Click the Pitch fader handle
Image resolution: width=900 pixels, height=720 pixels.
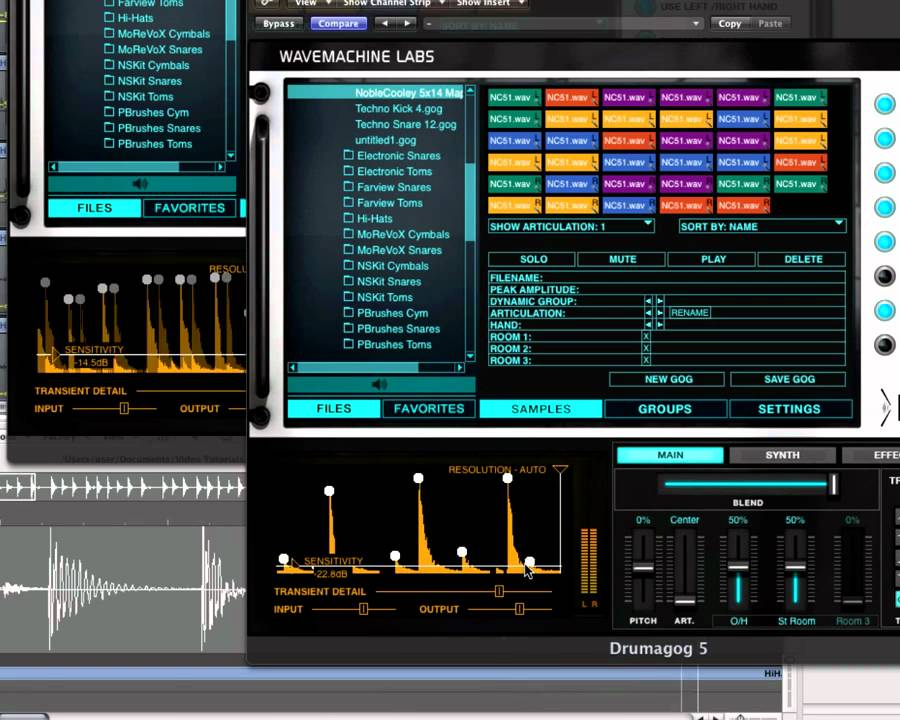tap(643, 568)
